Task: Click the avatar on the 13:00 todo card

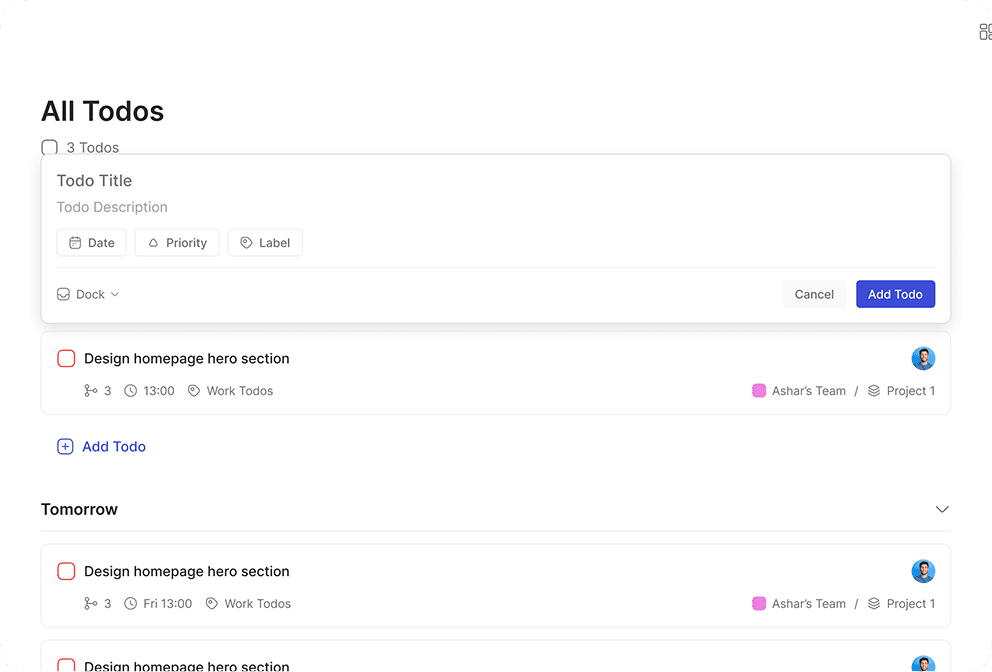Action: pyautogui.click(x=923, y=358)
